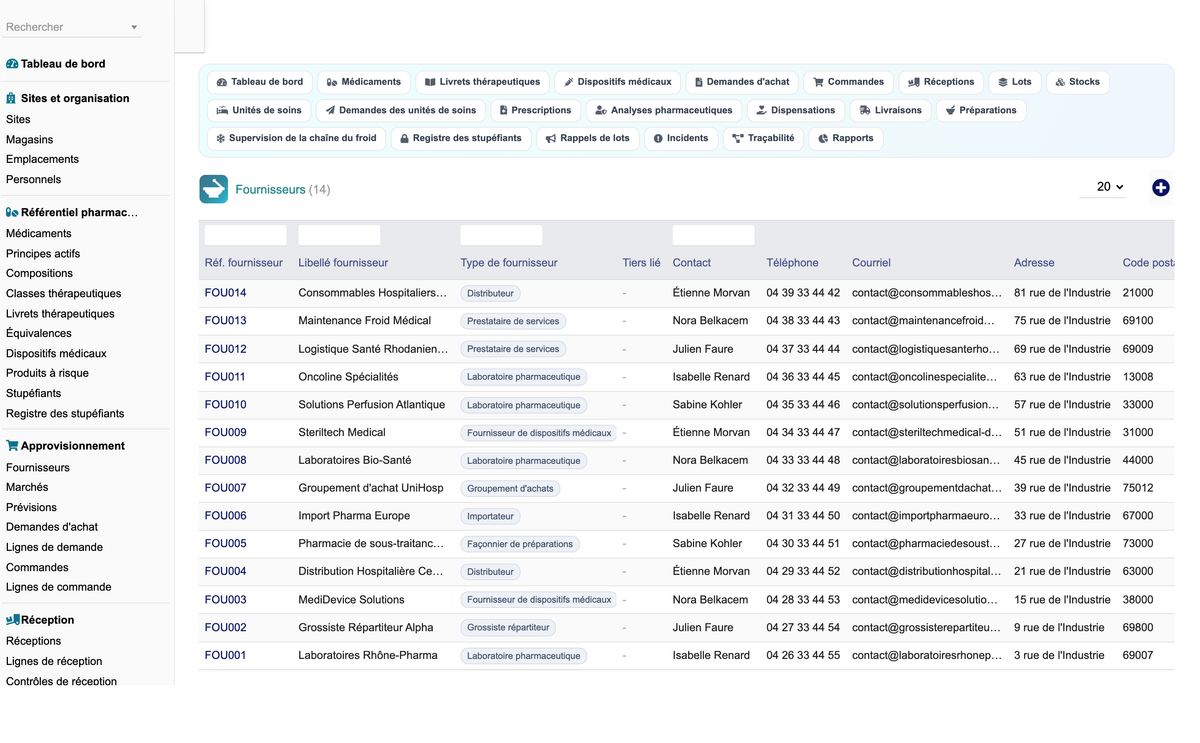Open the Lots tab
1200x743 pixels.
click(x=1015, y=82)
